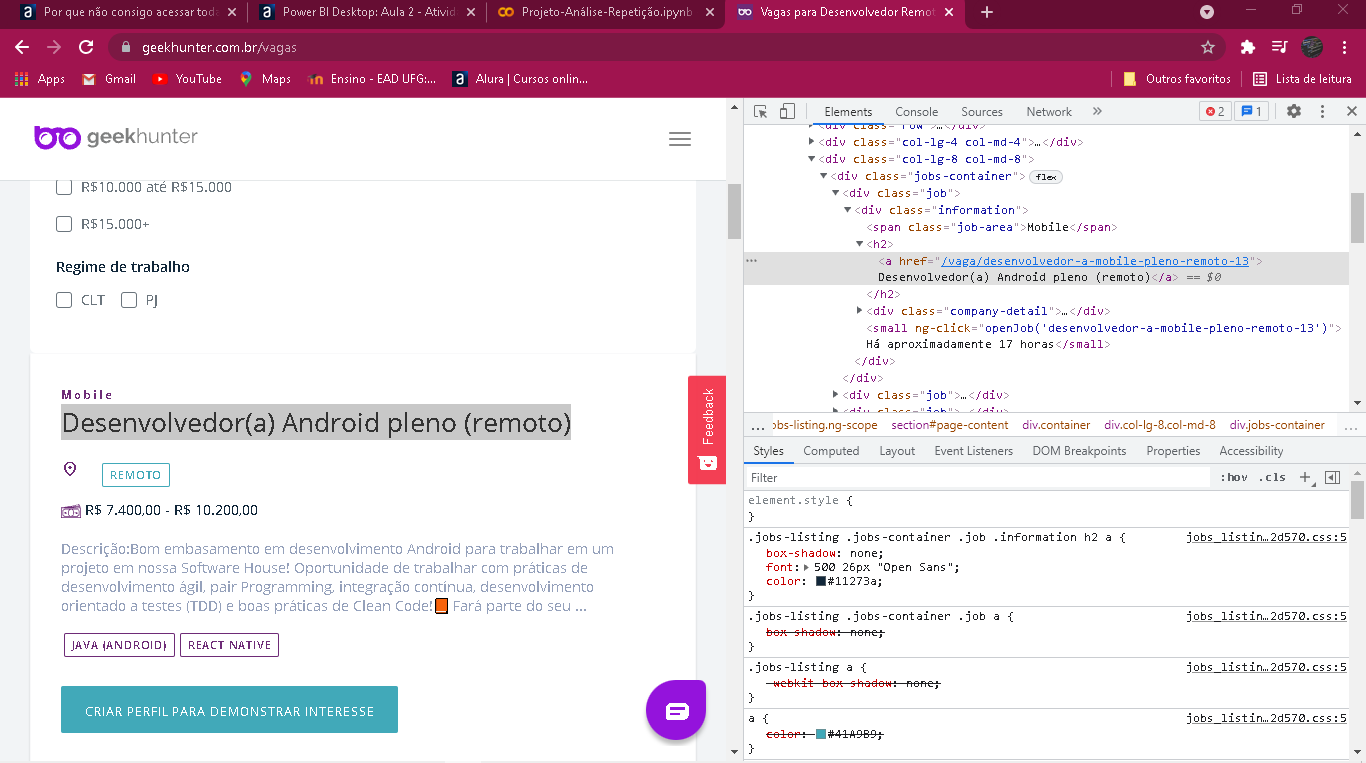Viewport: 1366px width, 763px height.
Task: Open the Computed styles tab
Action: click(831, 451)
